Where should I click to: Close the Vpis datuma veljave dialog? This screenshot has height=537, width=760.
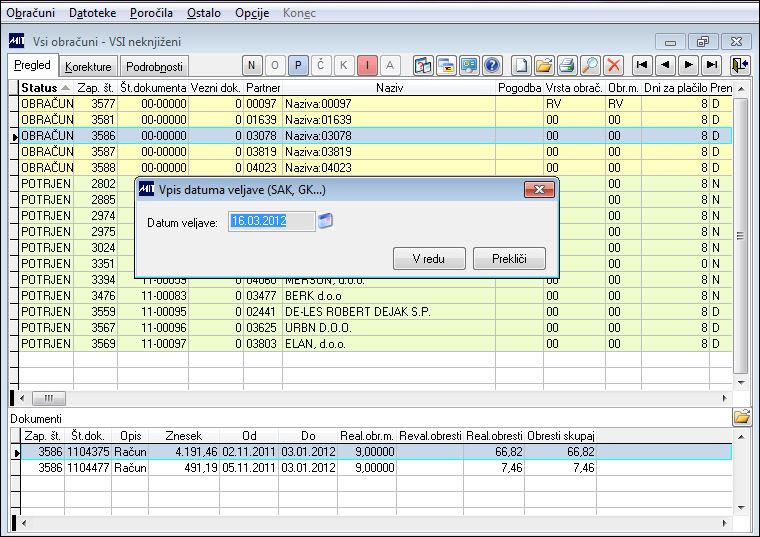coord(539,190)
